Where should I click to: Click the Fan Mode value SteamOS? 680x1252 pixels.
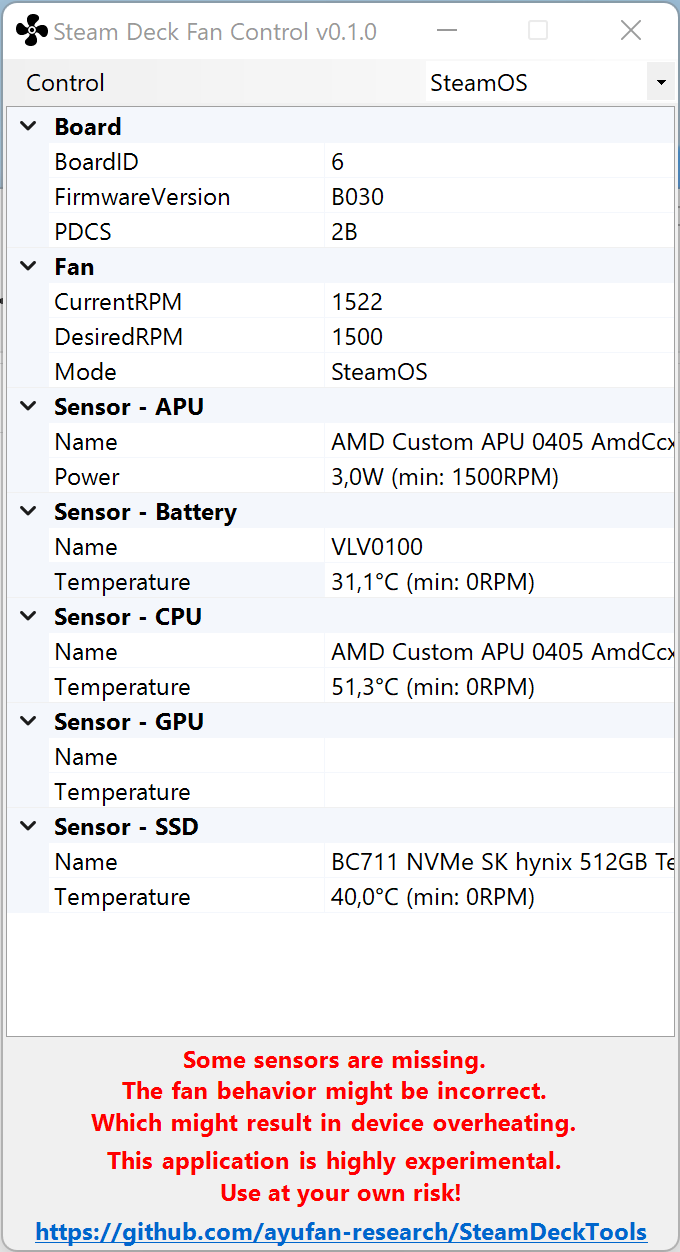(x=379, y=372)
